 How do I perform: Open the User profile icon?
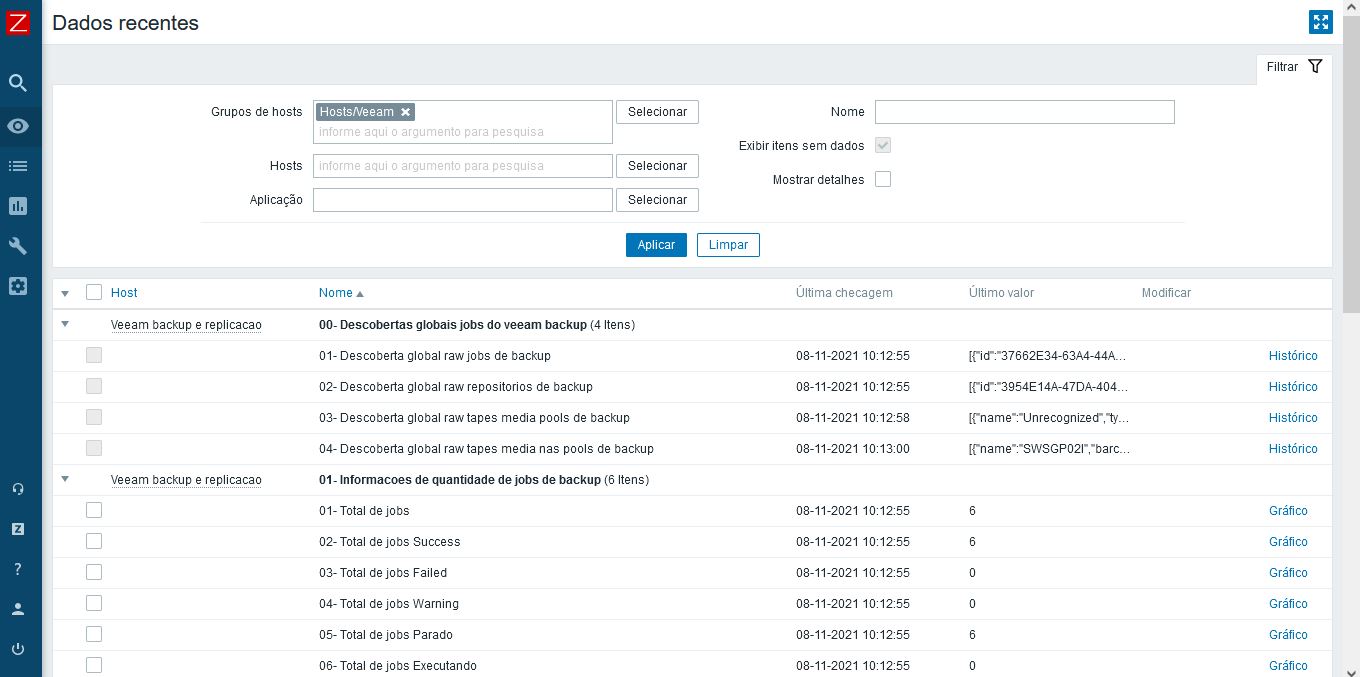(x=18, y=609)
